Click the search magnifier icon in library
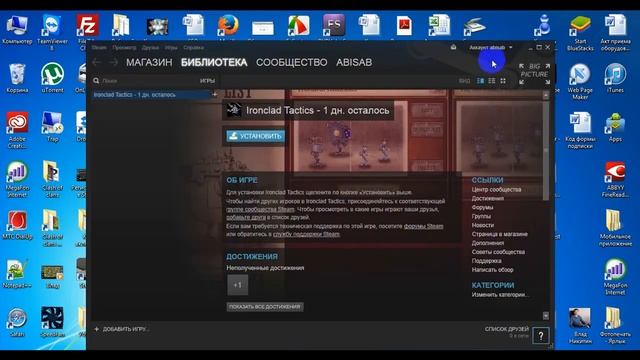 (96, 81)
